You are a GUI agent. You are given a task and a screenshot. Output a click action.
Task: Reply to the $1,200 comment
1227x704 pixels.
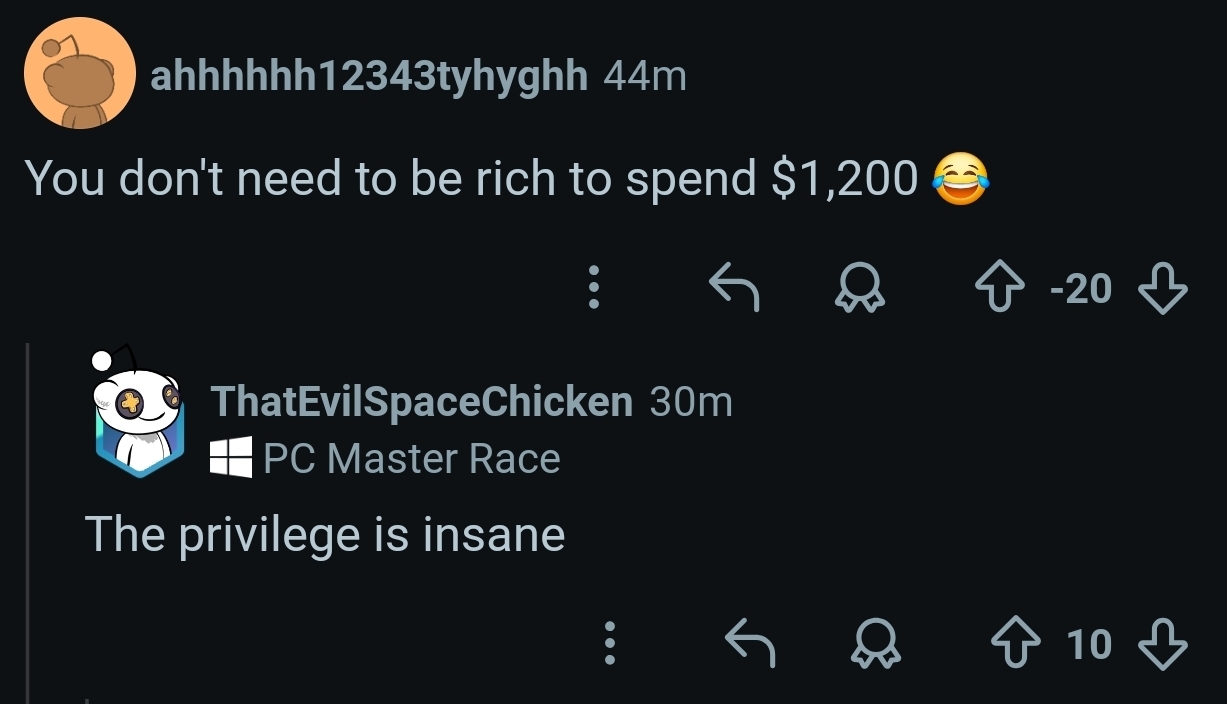click(x=734, y=288)
